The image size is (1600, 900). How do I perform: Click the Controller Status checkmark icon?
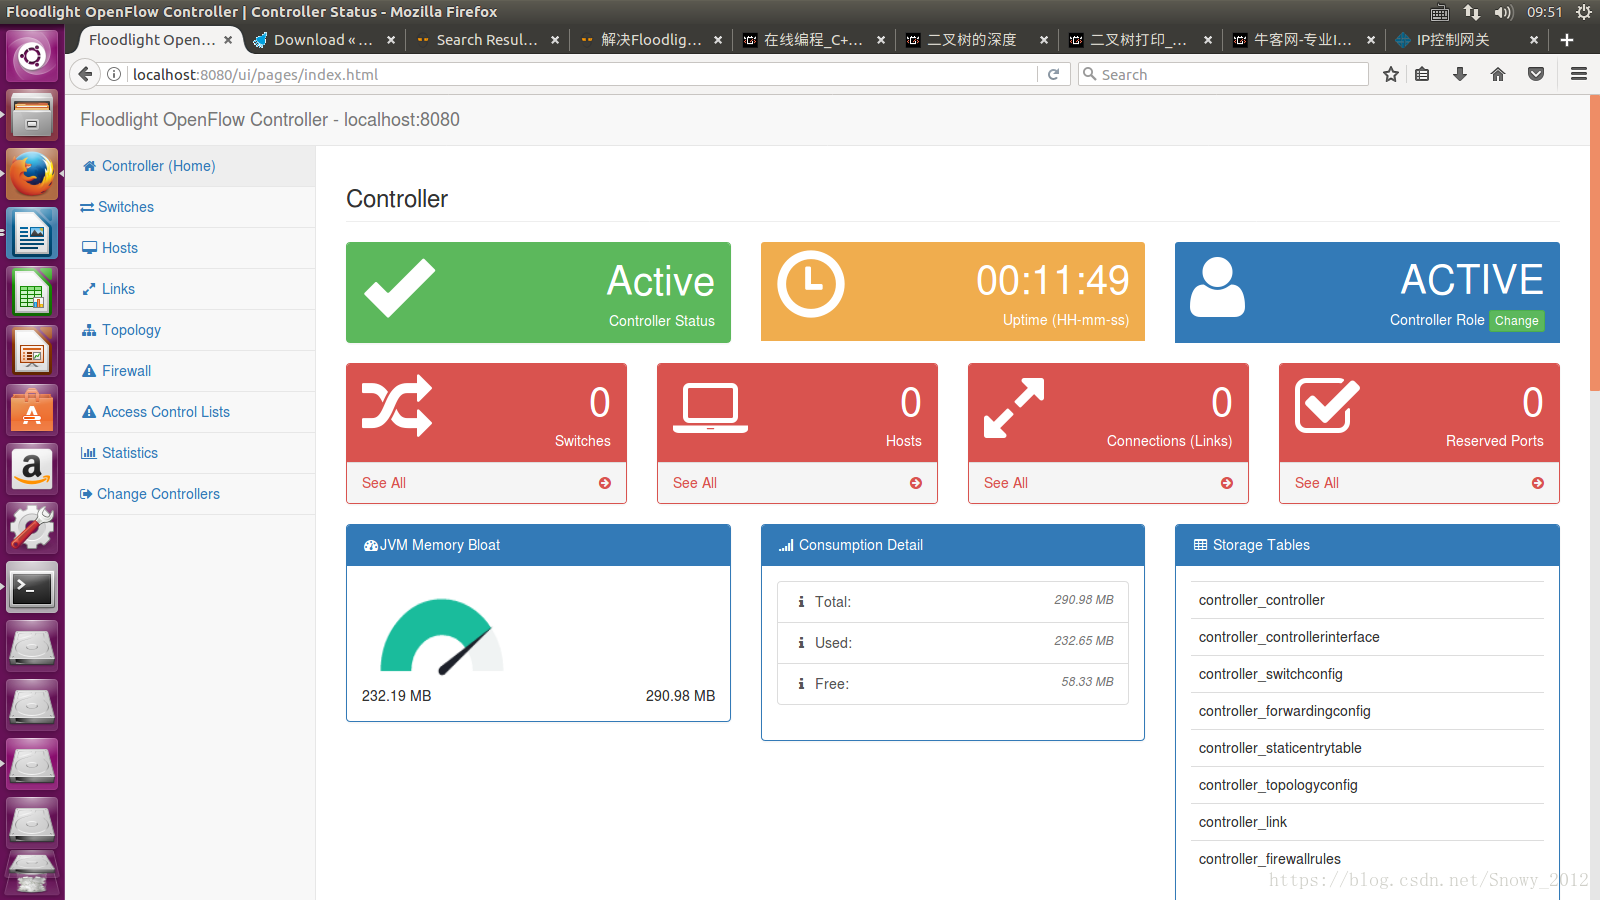[x=399, y=288]
